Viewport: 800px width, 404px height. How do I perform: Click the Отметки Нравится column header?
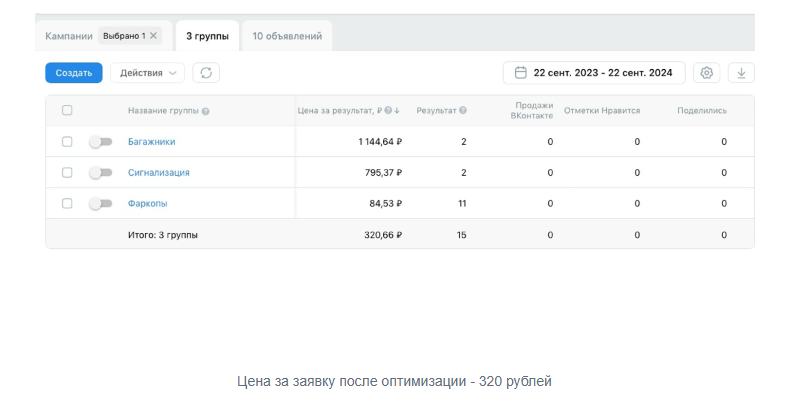[x=602, y=110]
